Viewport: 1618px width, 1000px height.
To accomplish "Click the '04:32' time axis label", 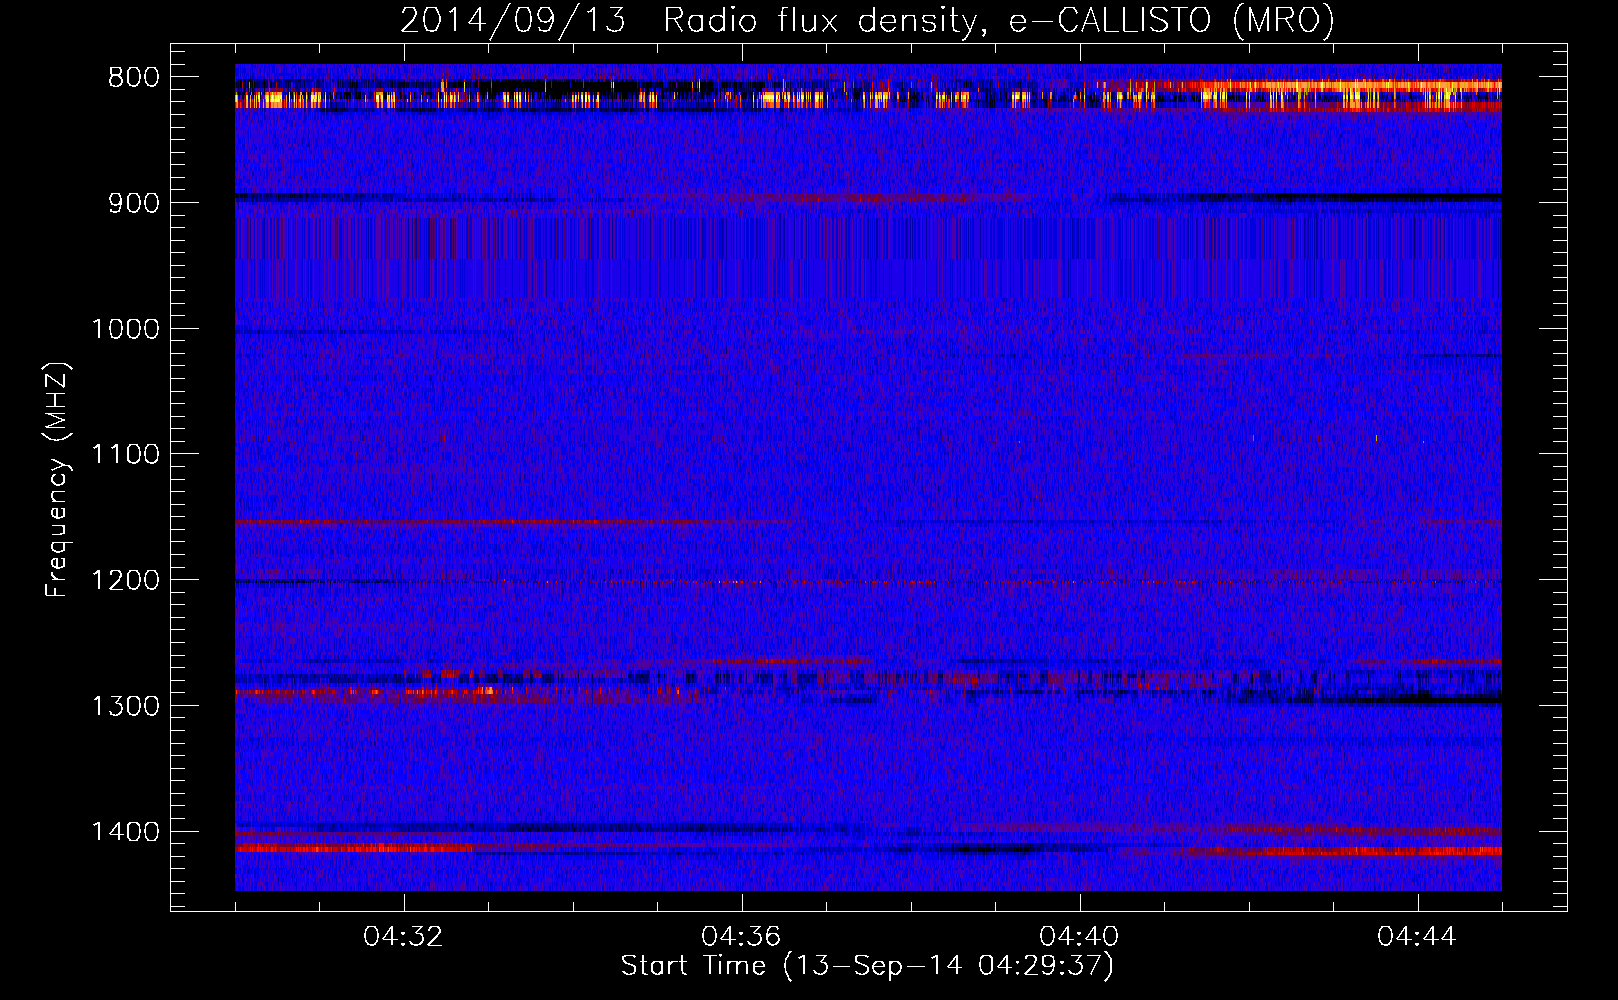I will click(x=404, y=937).
